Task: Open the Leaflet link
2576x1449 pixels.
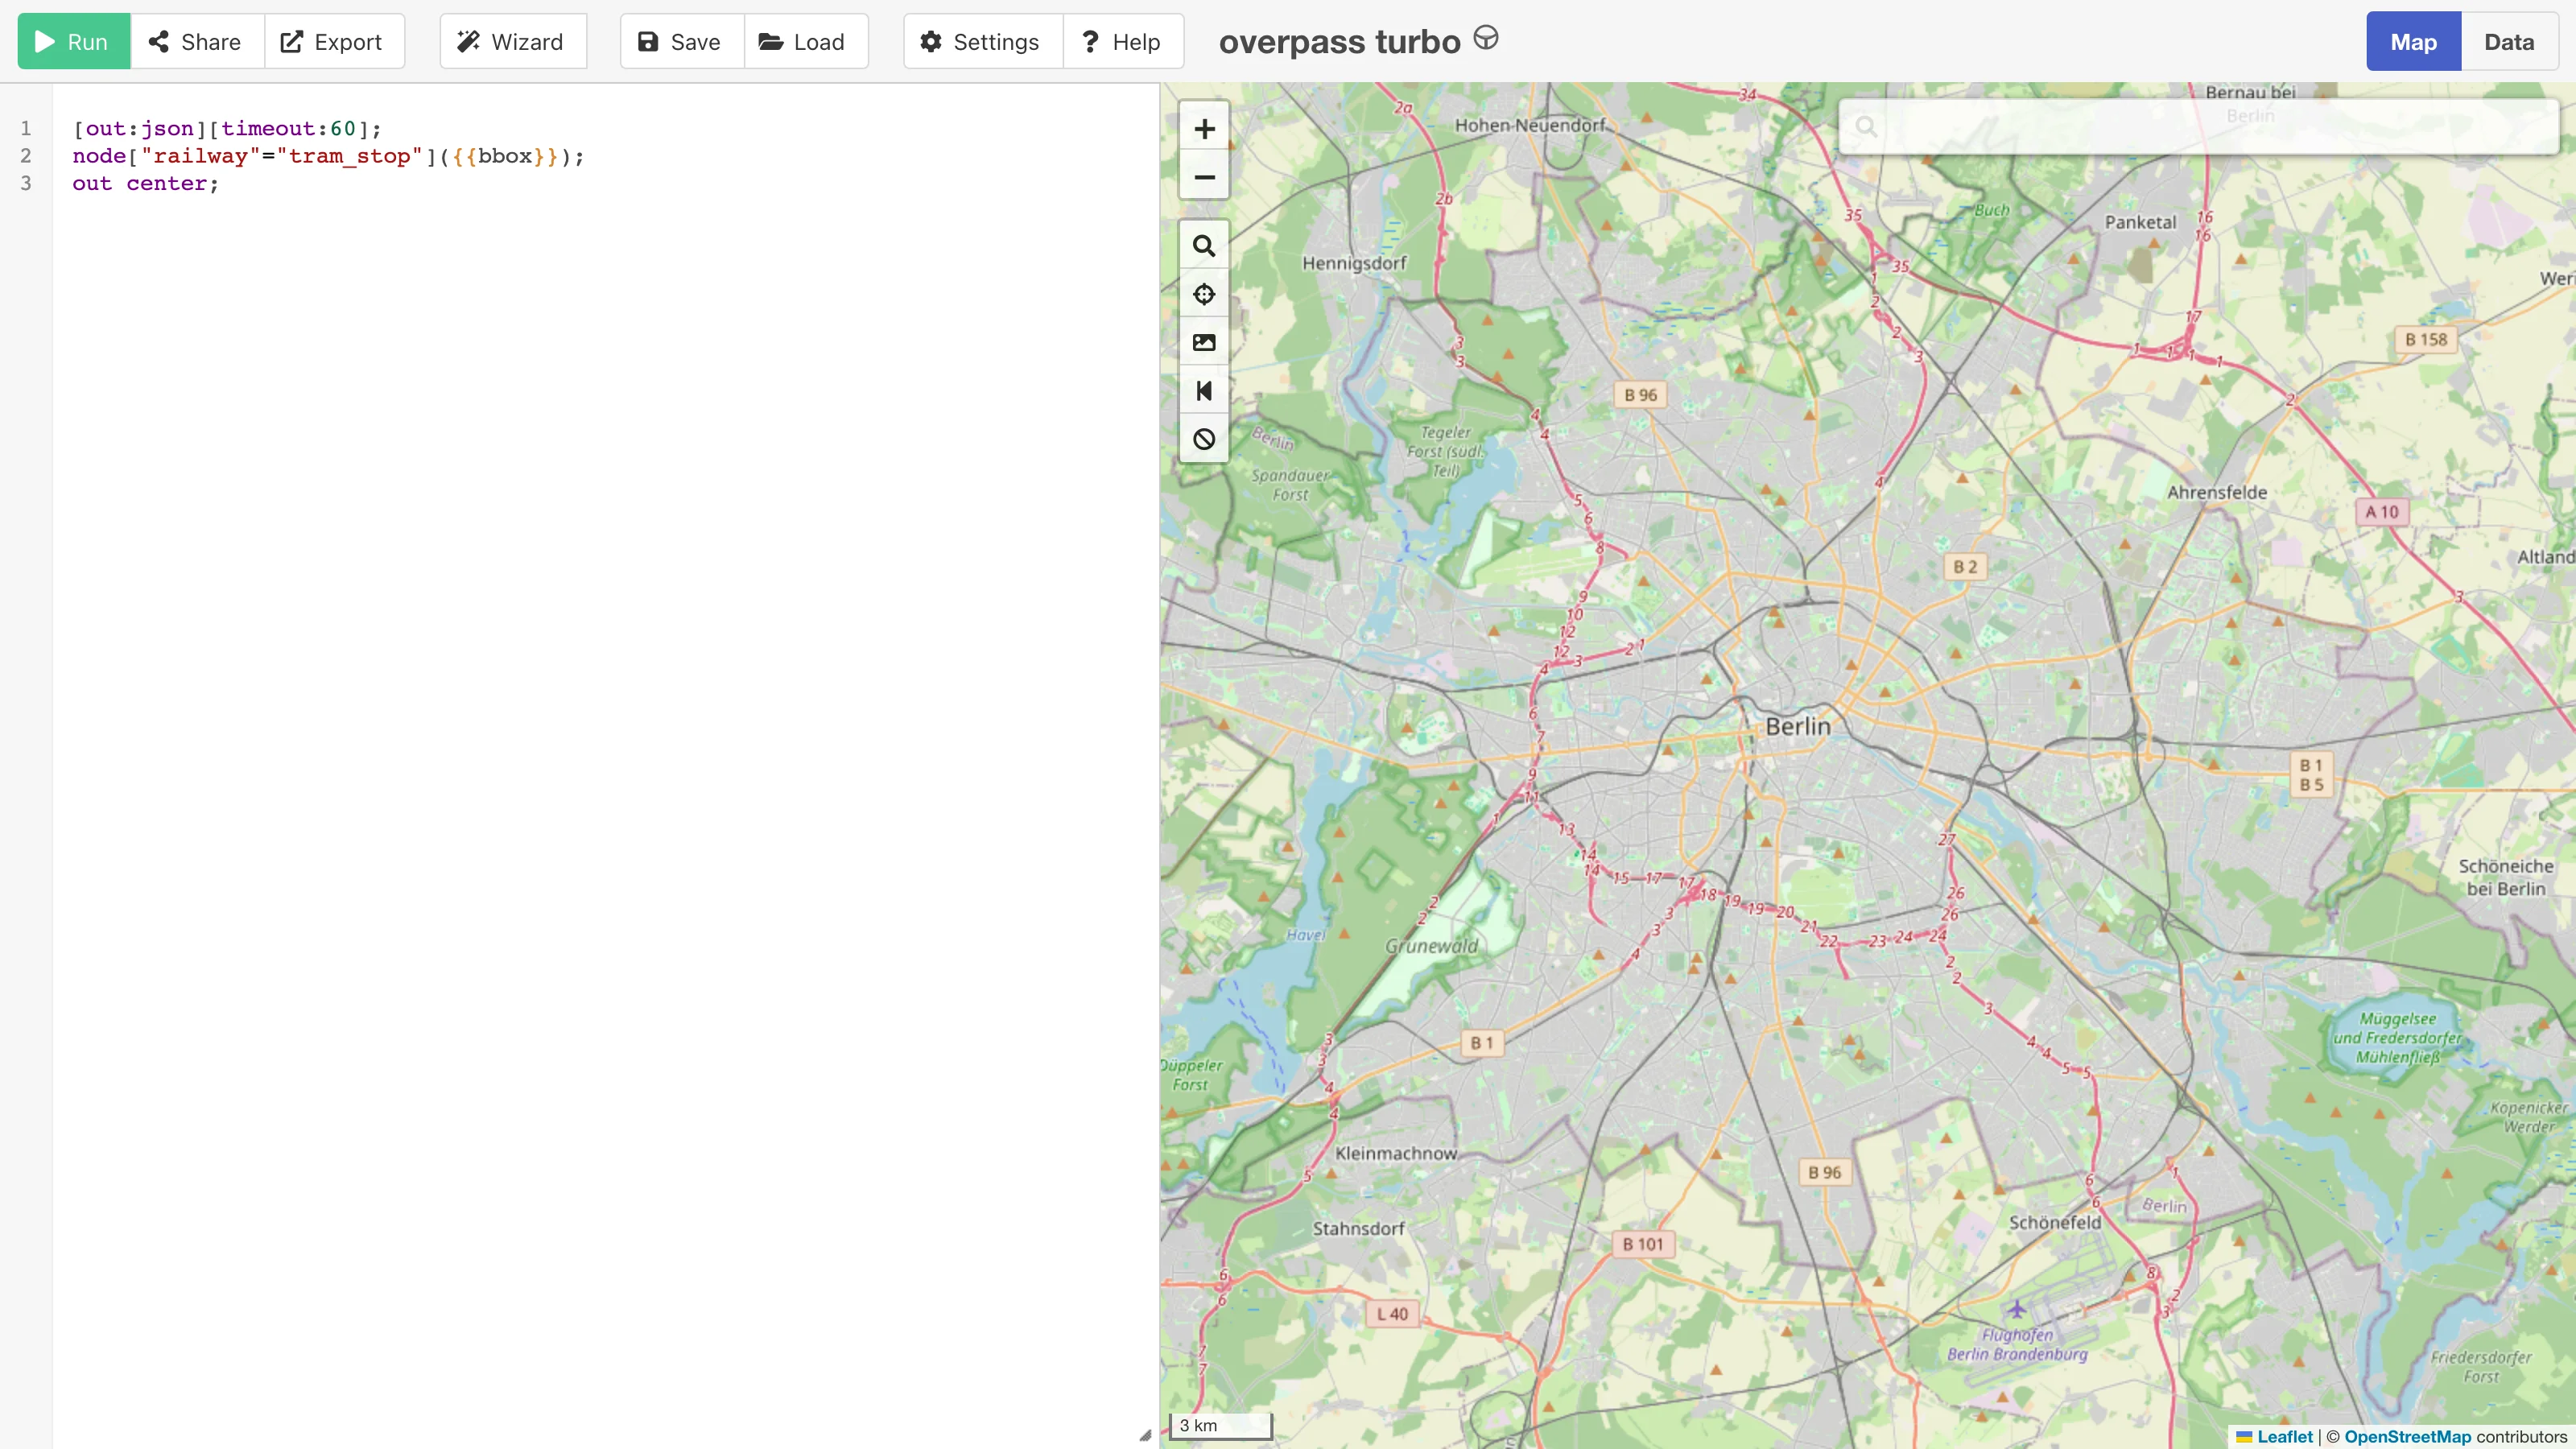Action: click(2285, 1436)
